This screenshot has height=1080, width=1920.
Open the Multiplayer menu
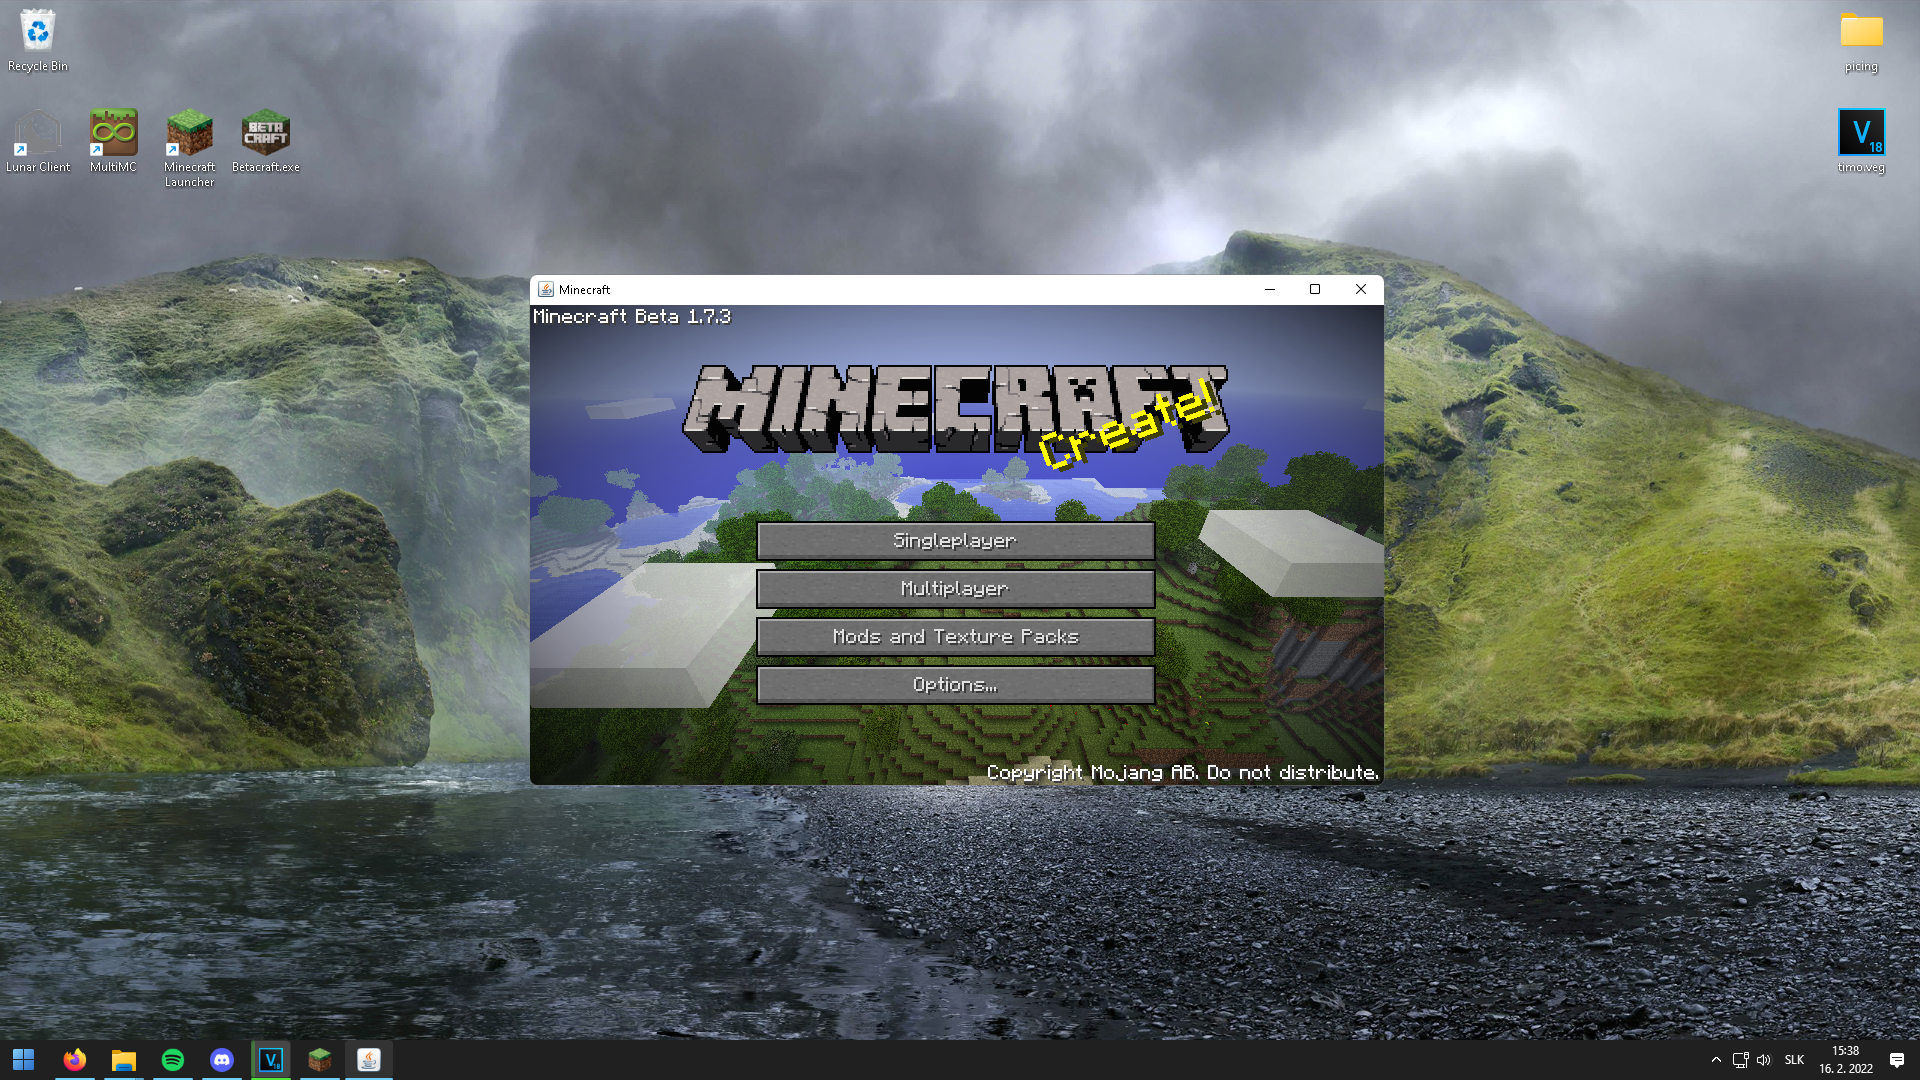coord(955,589)
